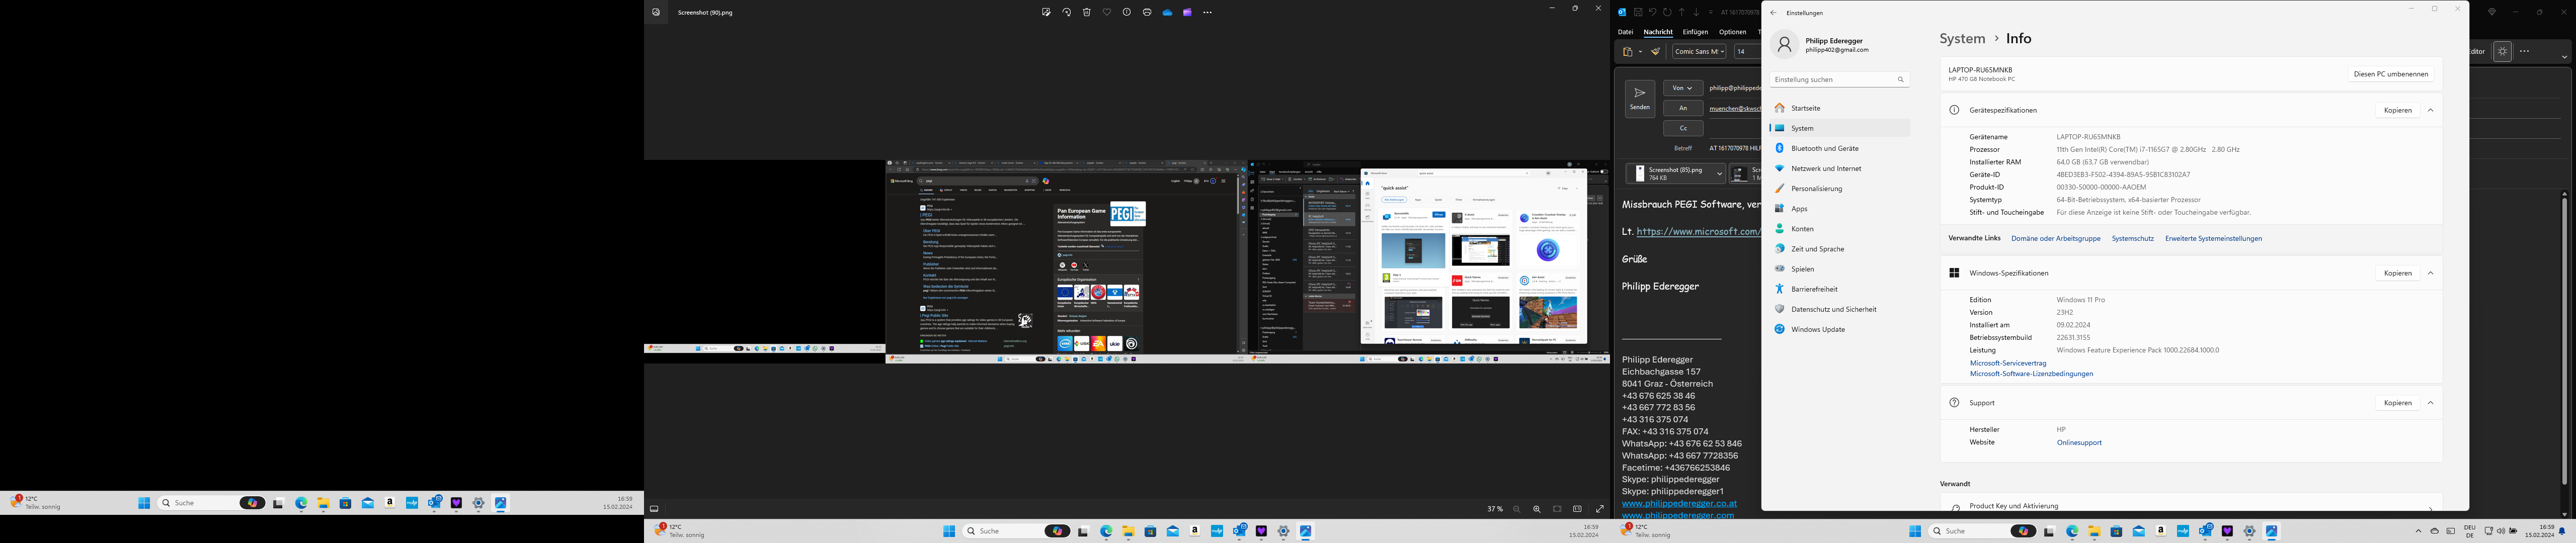Screen dimensions: 2576x543
Task: Select the format painter brush in Outlook
Action: point(1656,52)
